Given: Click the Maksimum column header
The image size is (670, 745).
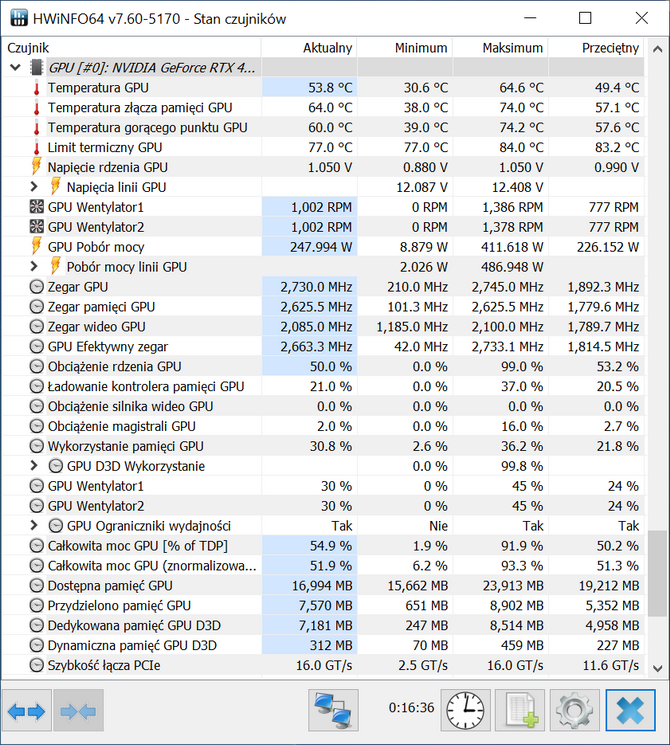Looking at the screenshot, I should pos(500,48).
